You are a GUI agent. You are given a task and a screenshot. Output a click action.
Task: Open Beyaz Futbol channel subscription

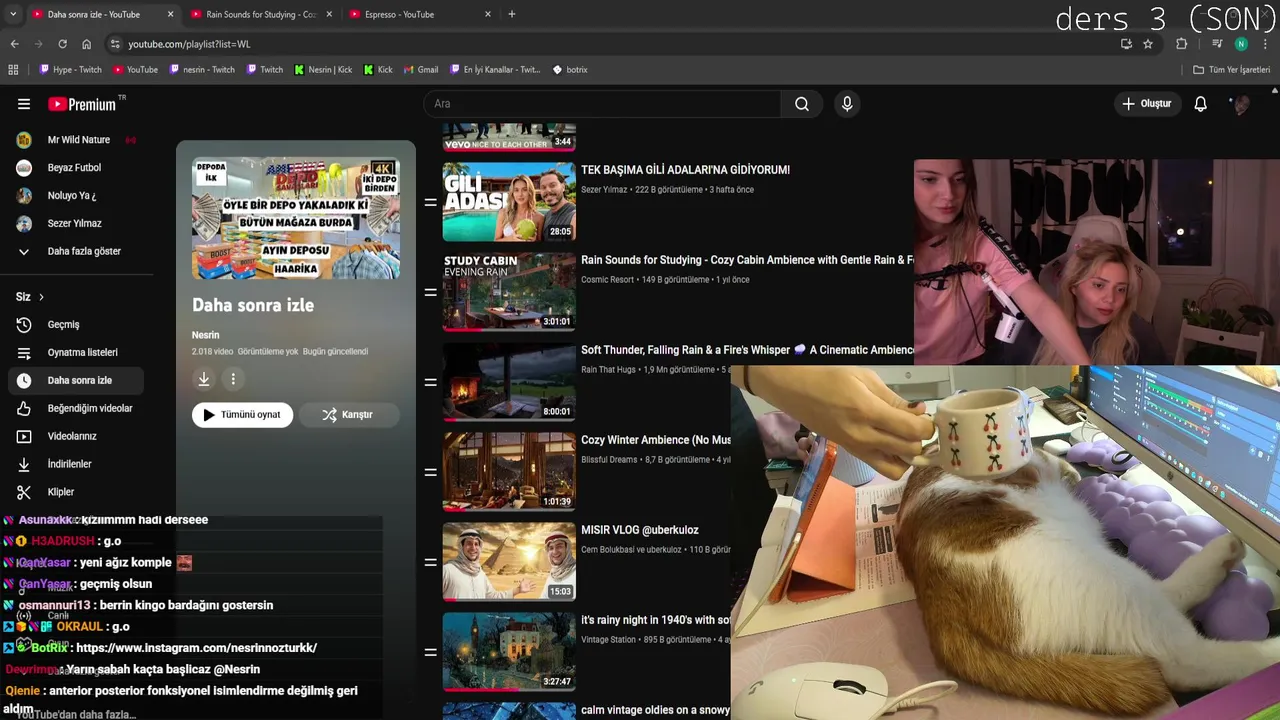point(75,168)
